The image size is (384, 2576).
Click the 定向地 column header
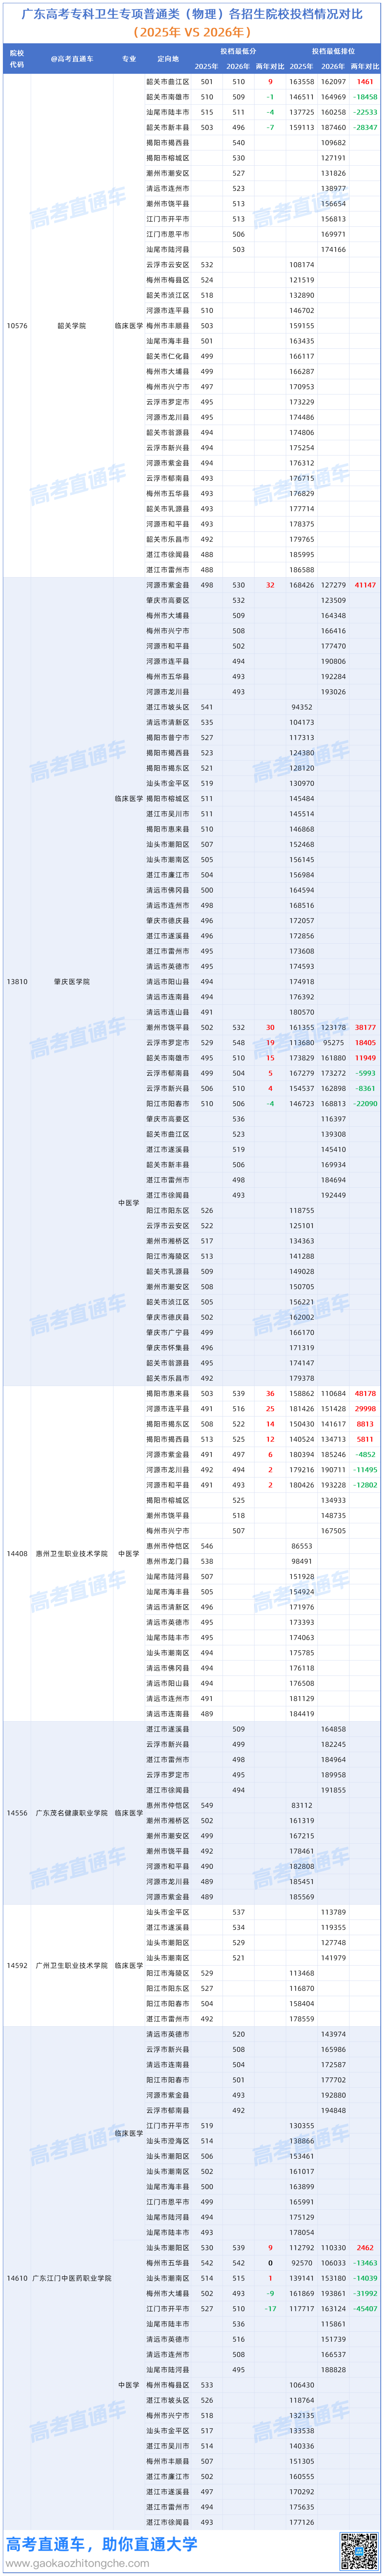[168, 59]
